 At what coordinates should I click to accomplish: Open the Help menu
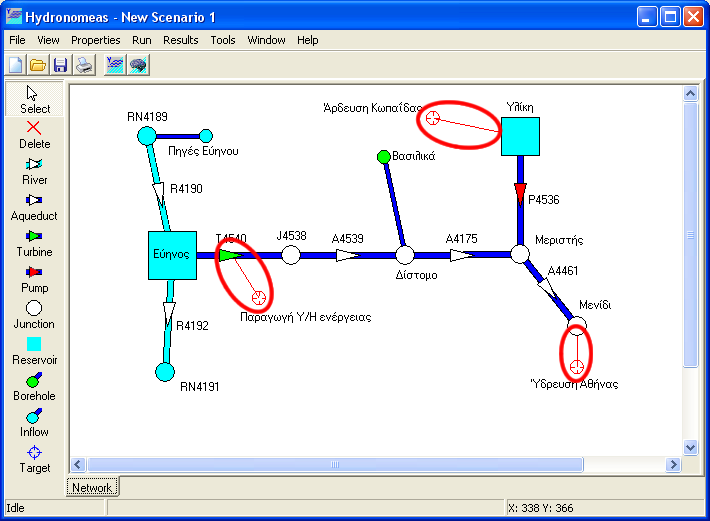[x=307, y=40]
